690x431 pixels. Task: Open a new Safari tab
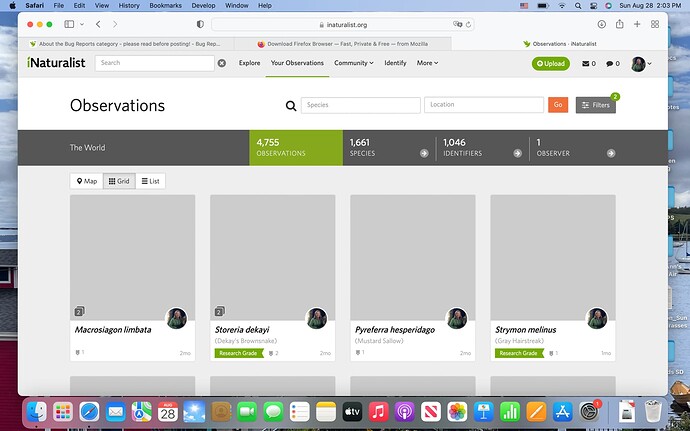click(x=637, y=25)
